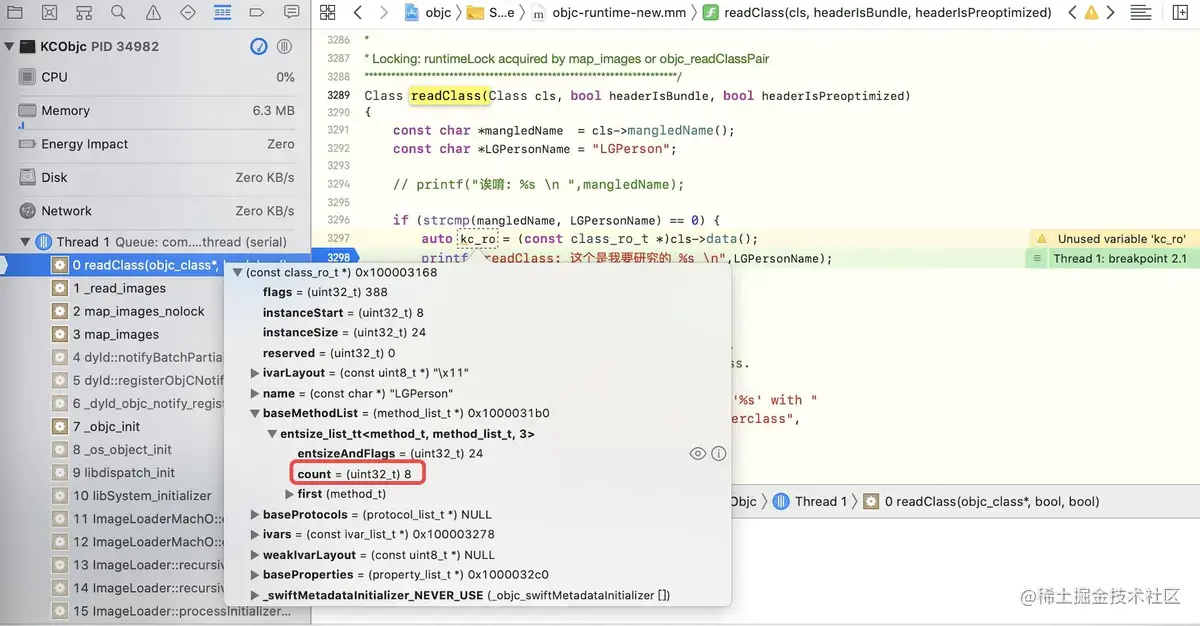Screen dimensions: 1200x626
Task: Go back in editor history
Action: 357,13
